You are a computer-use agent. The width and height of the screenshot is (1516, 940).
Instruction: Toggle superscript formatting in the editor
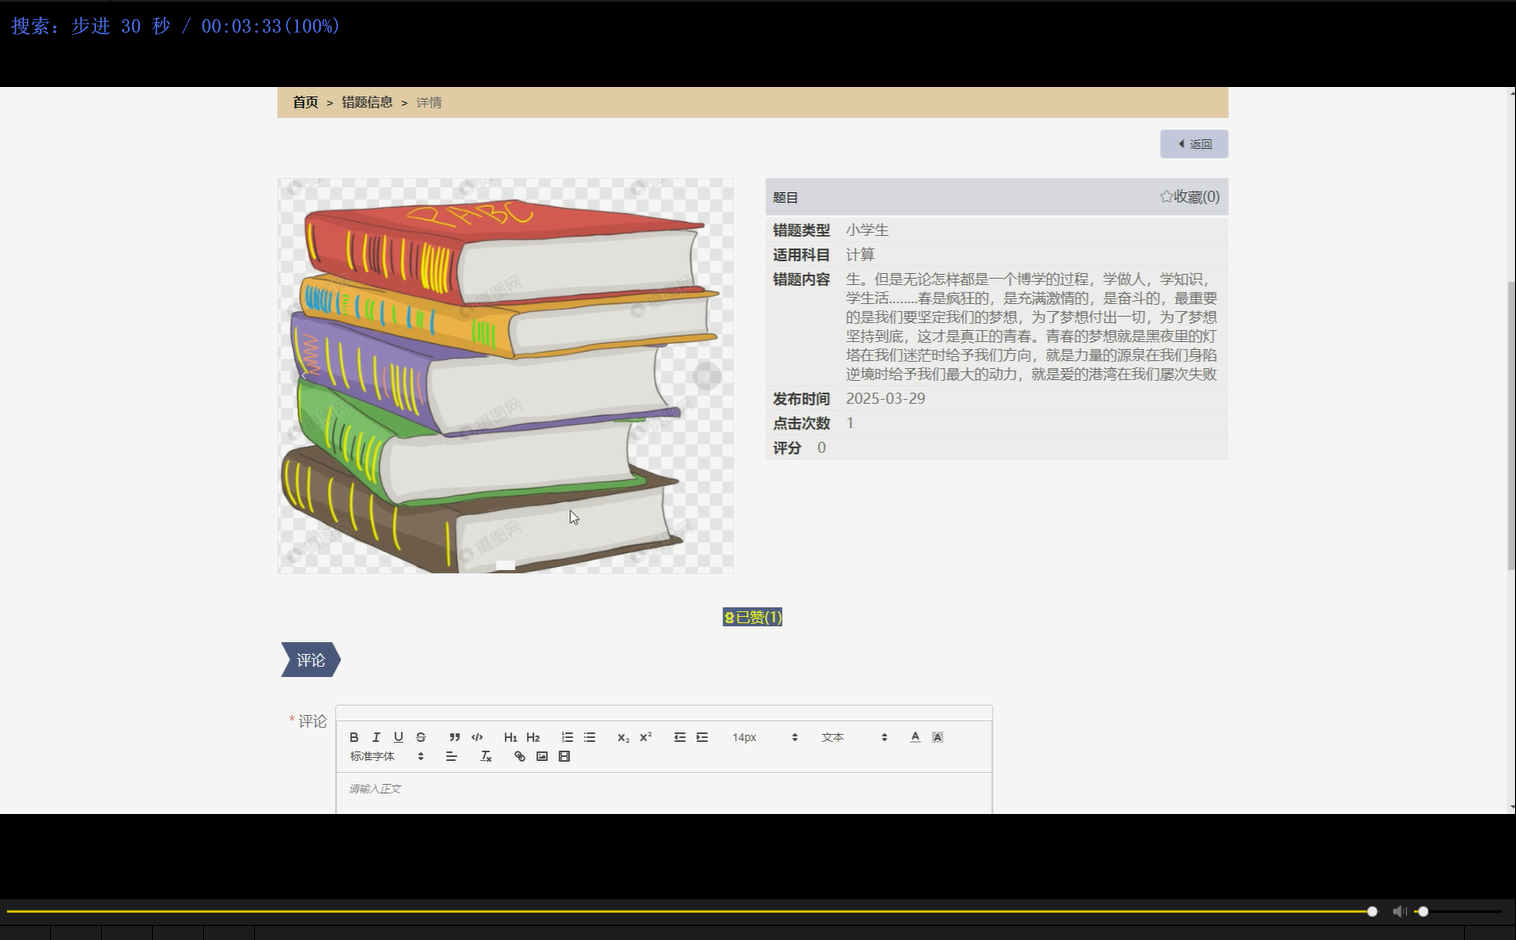point(645,737)
